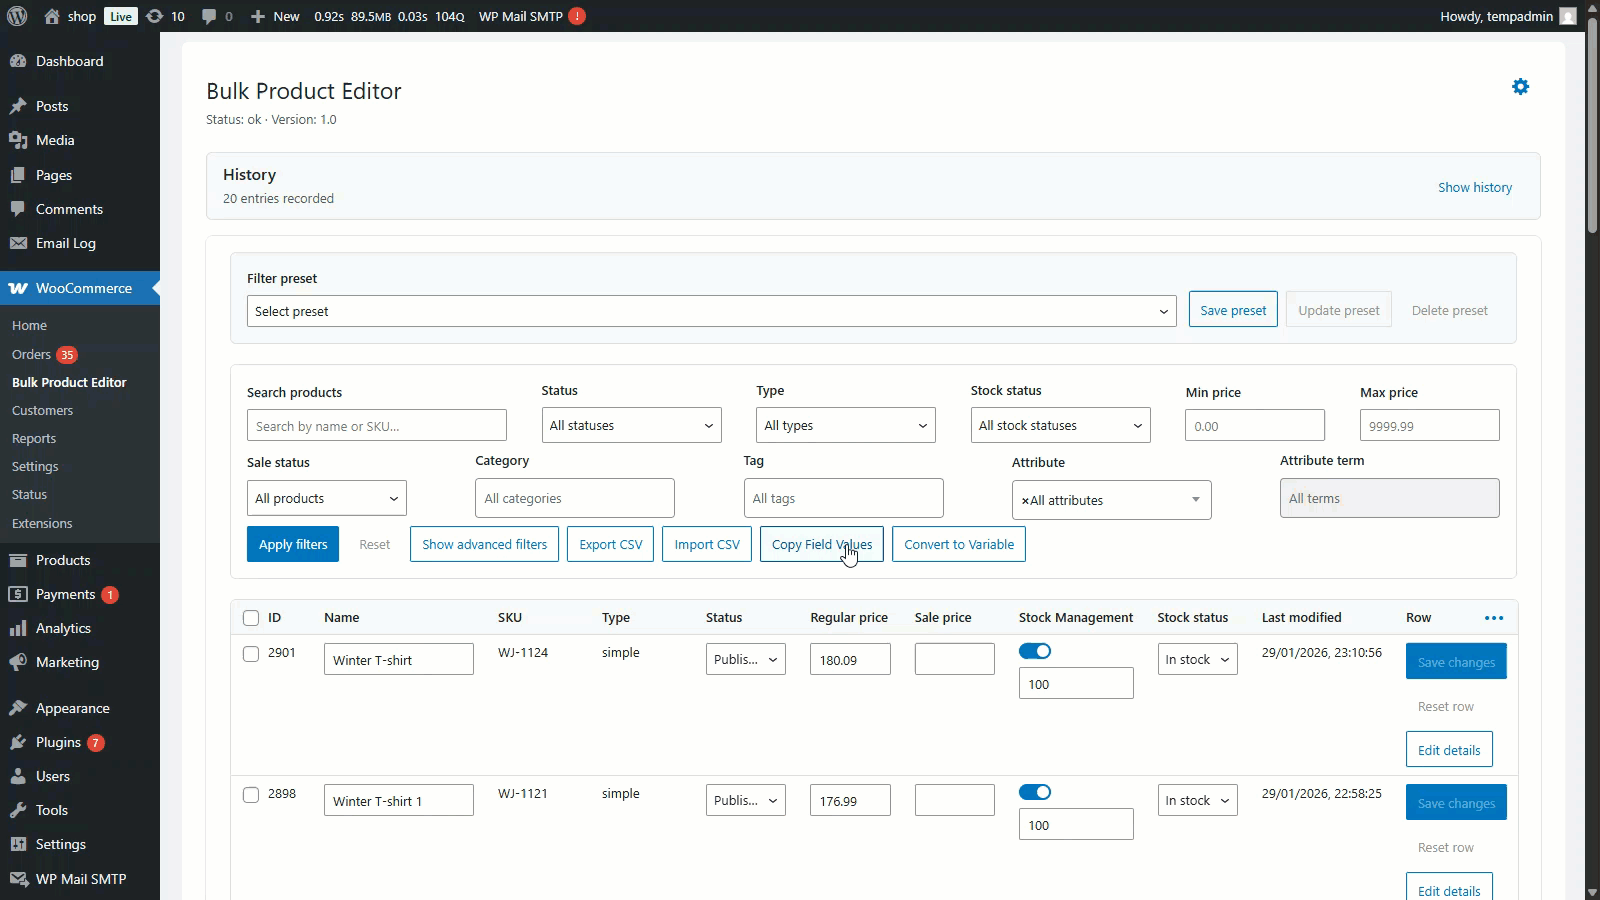Click the Search products input field
1600x900 pixels.
tap(376, 426)
